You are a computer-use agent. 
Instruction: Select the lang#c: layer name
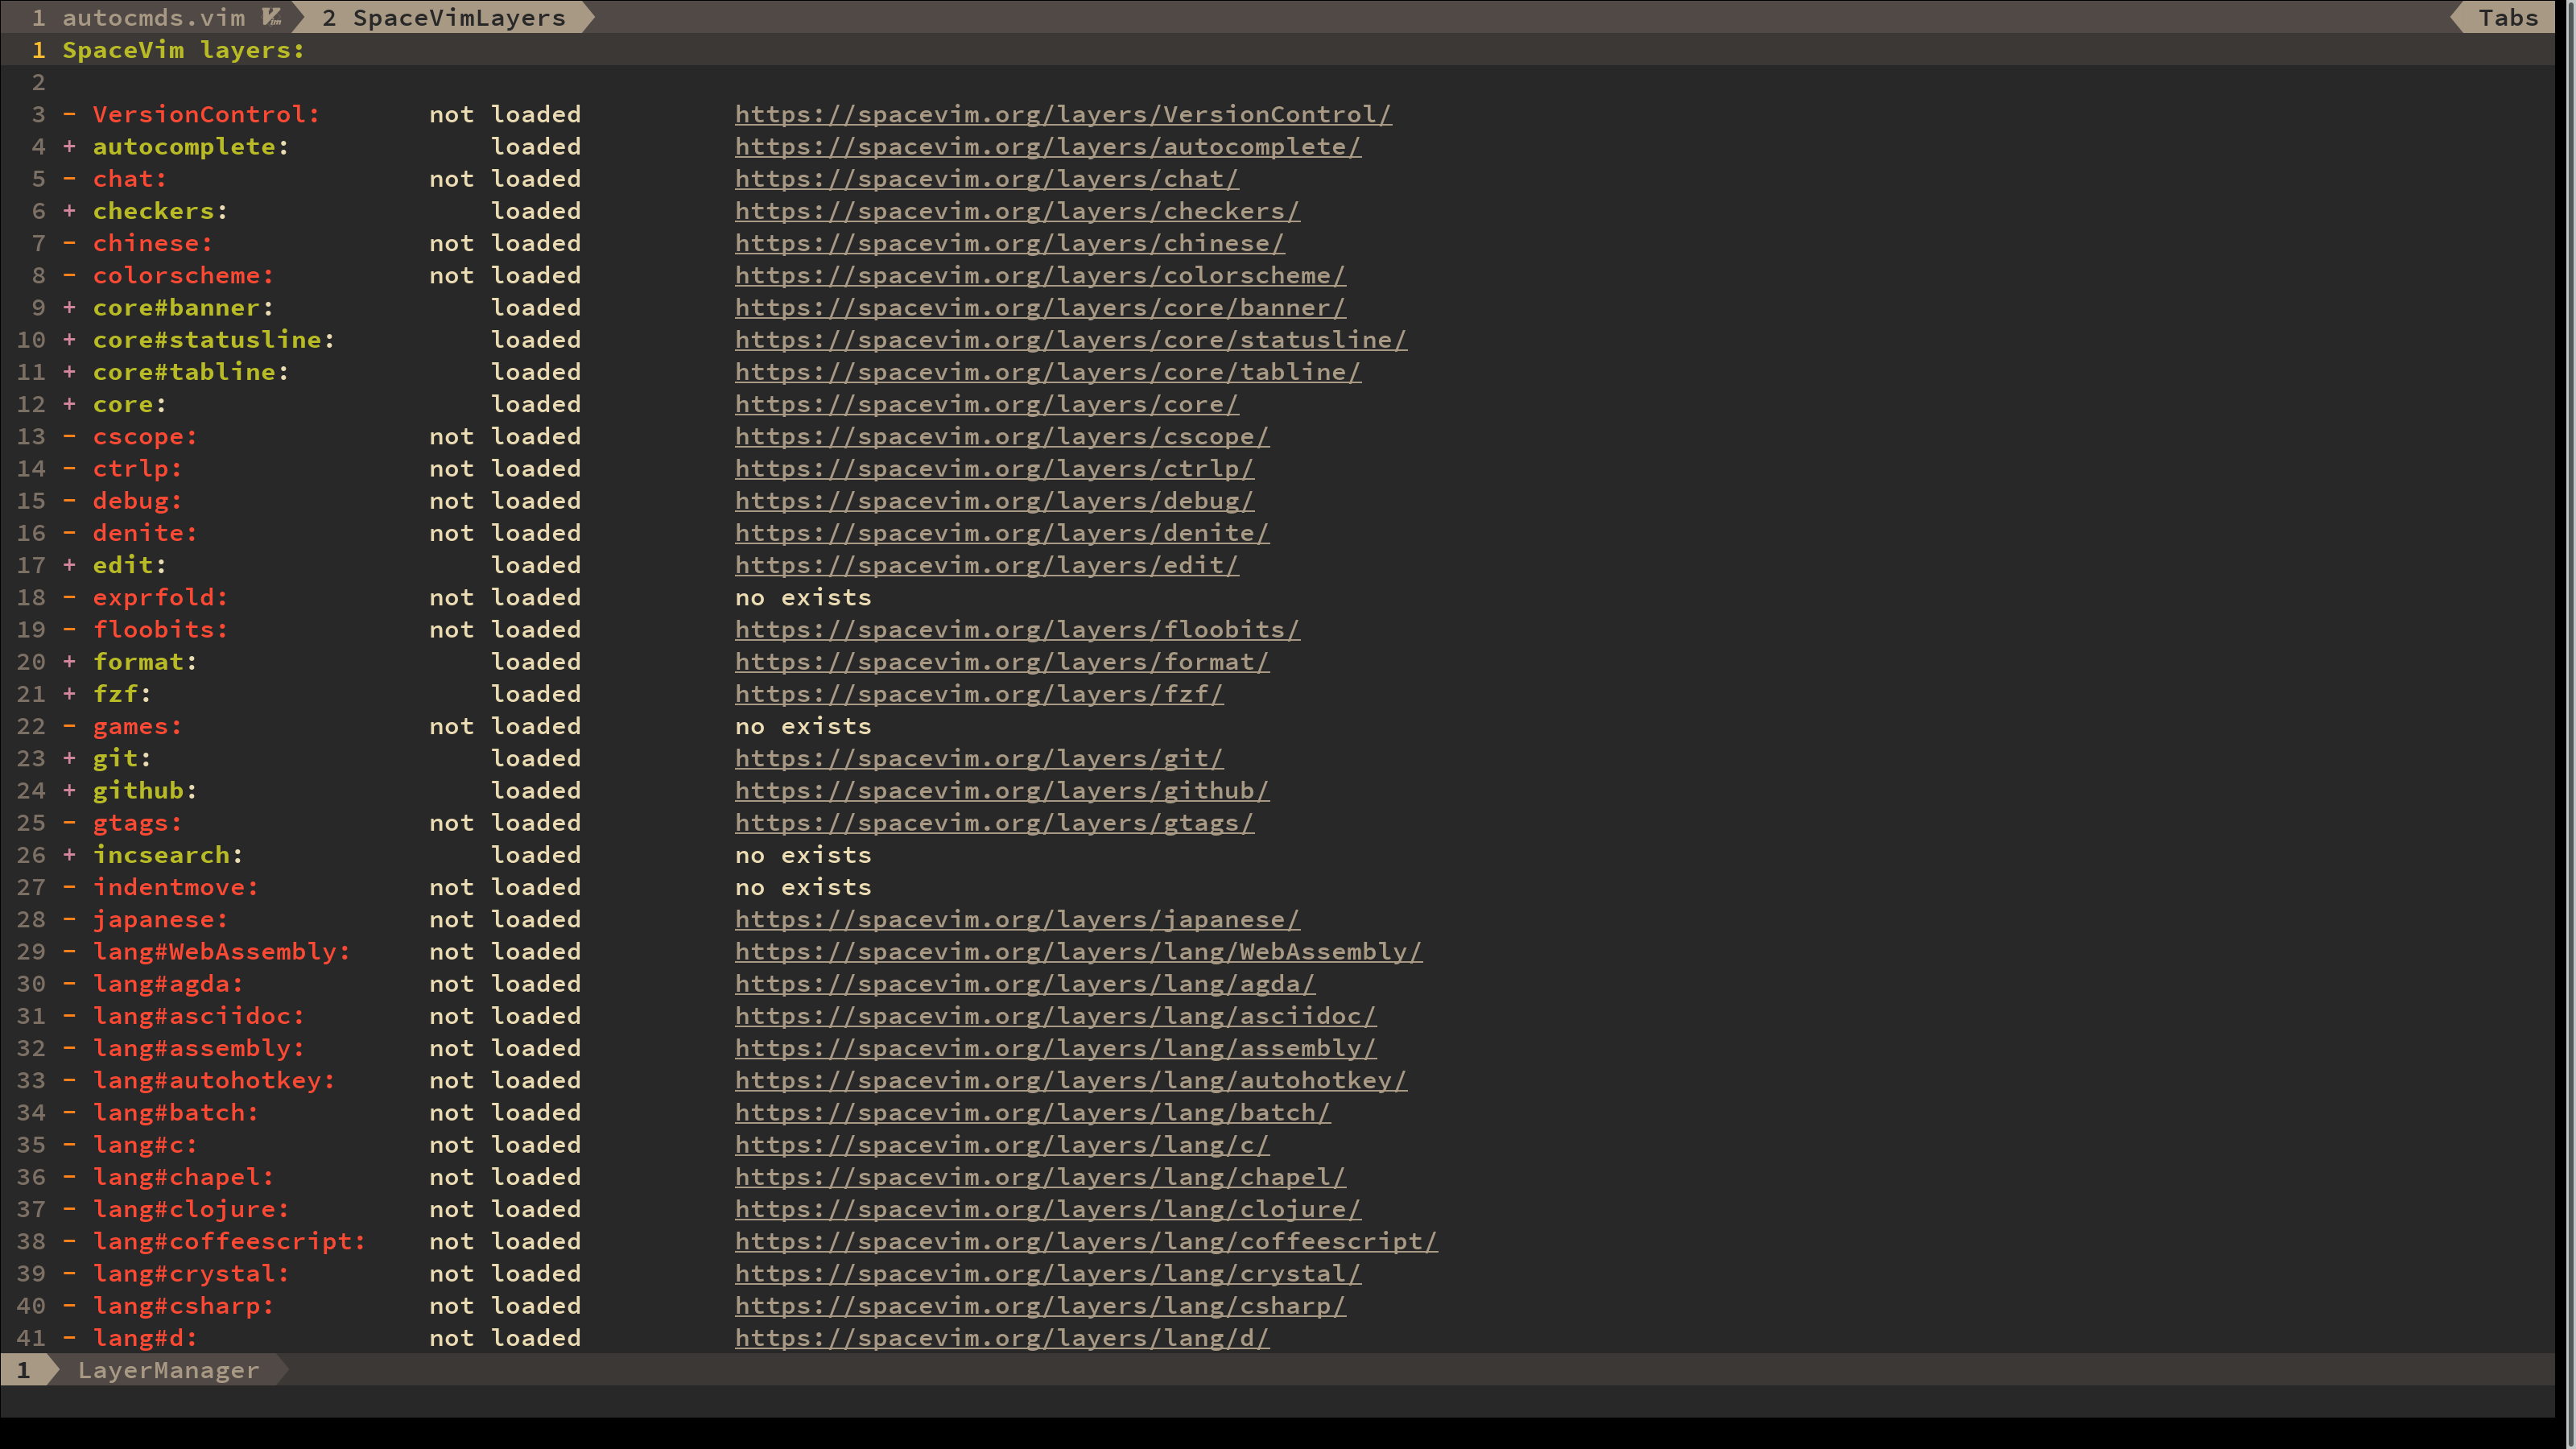pos(145,1145)
